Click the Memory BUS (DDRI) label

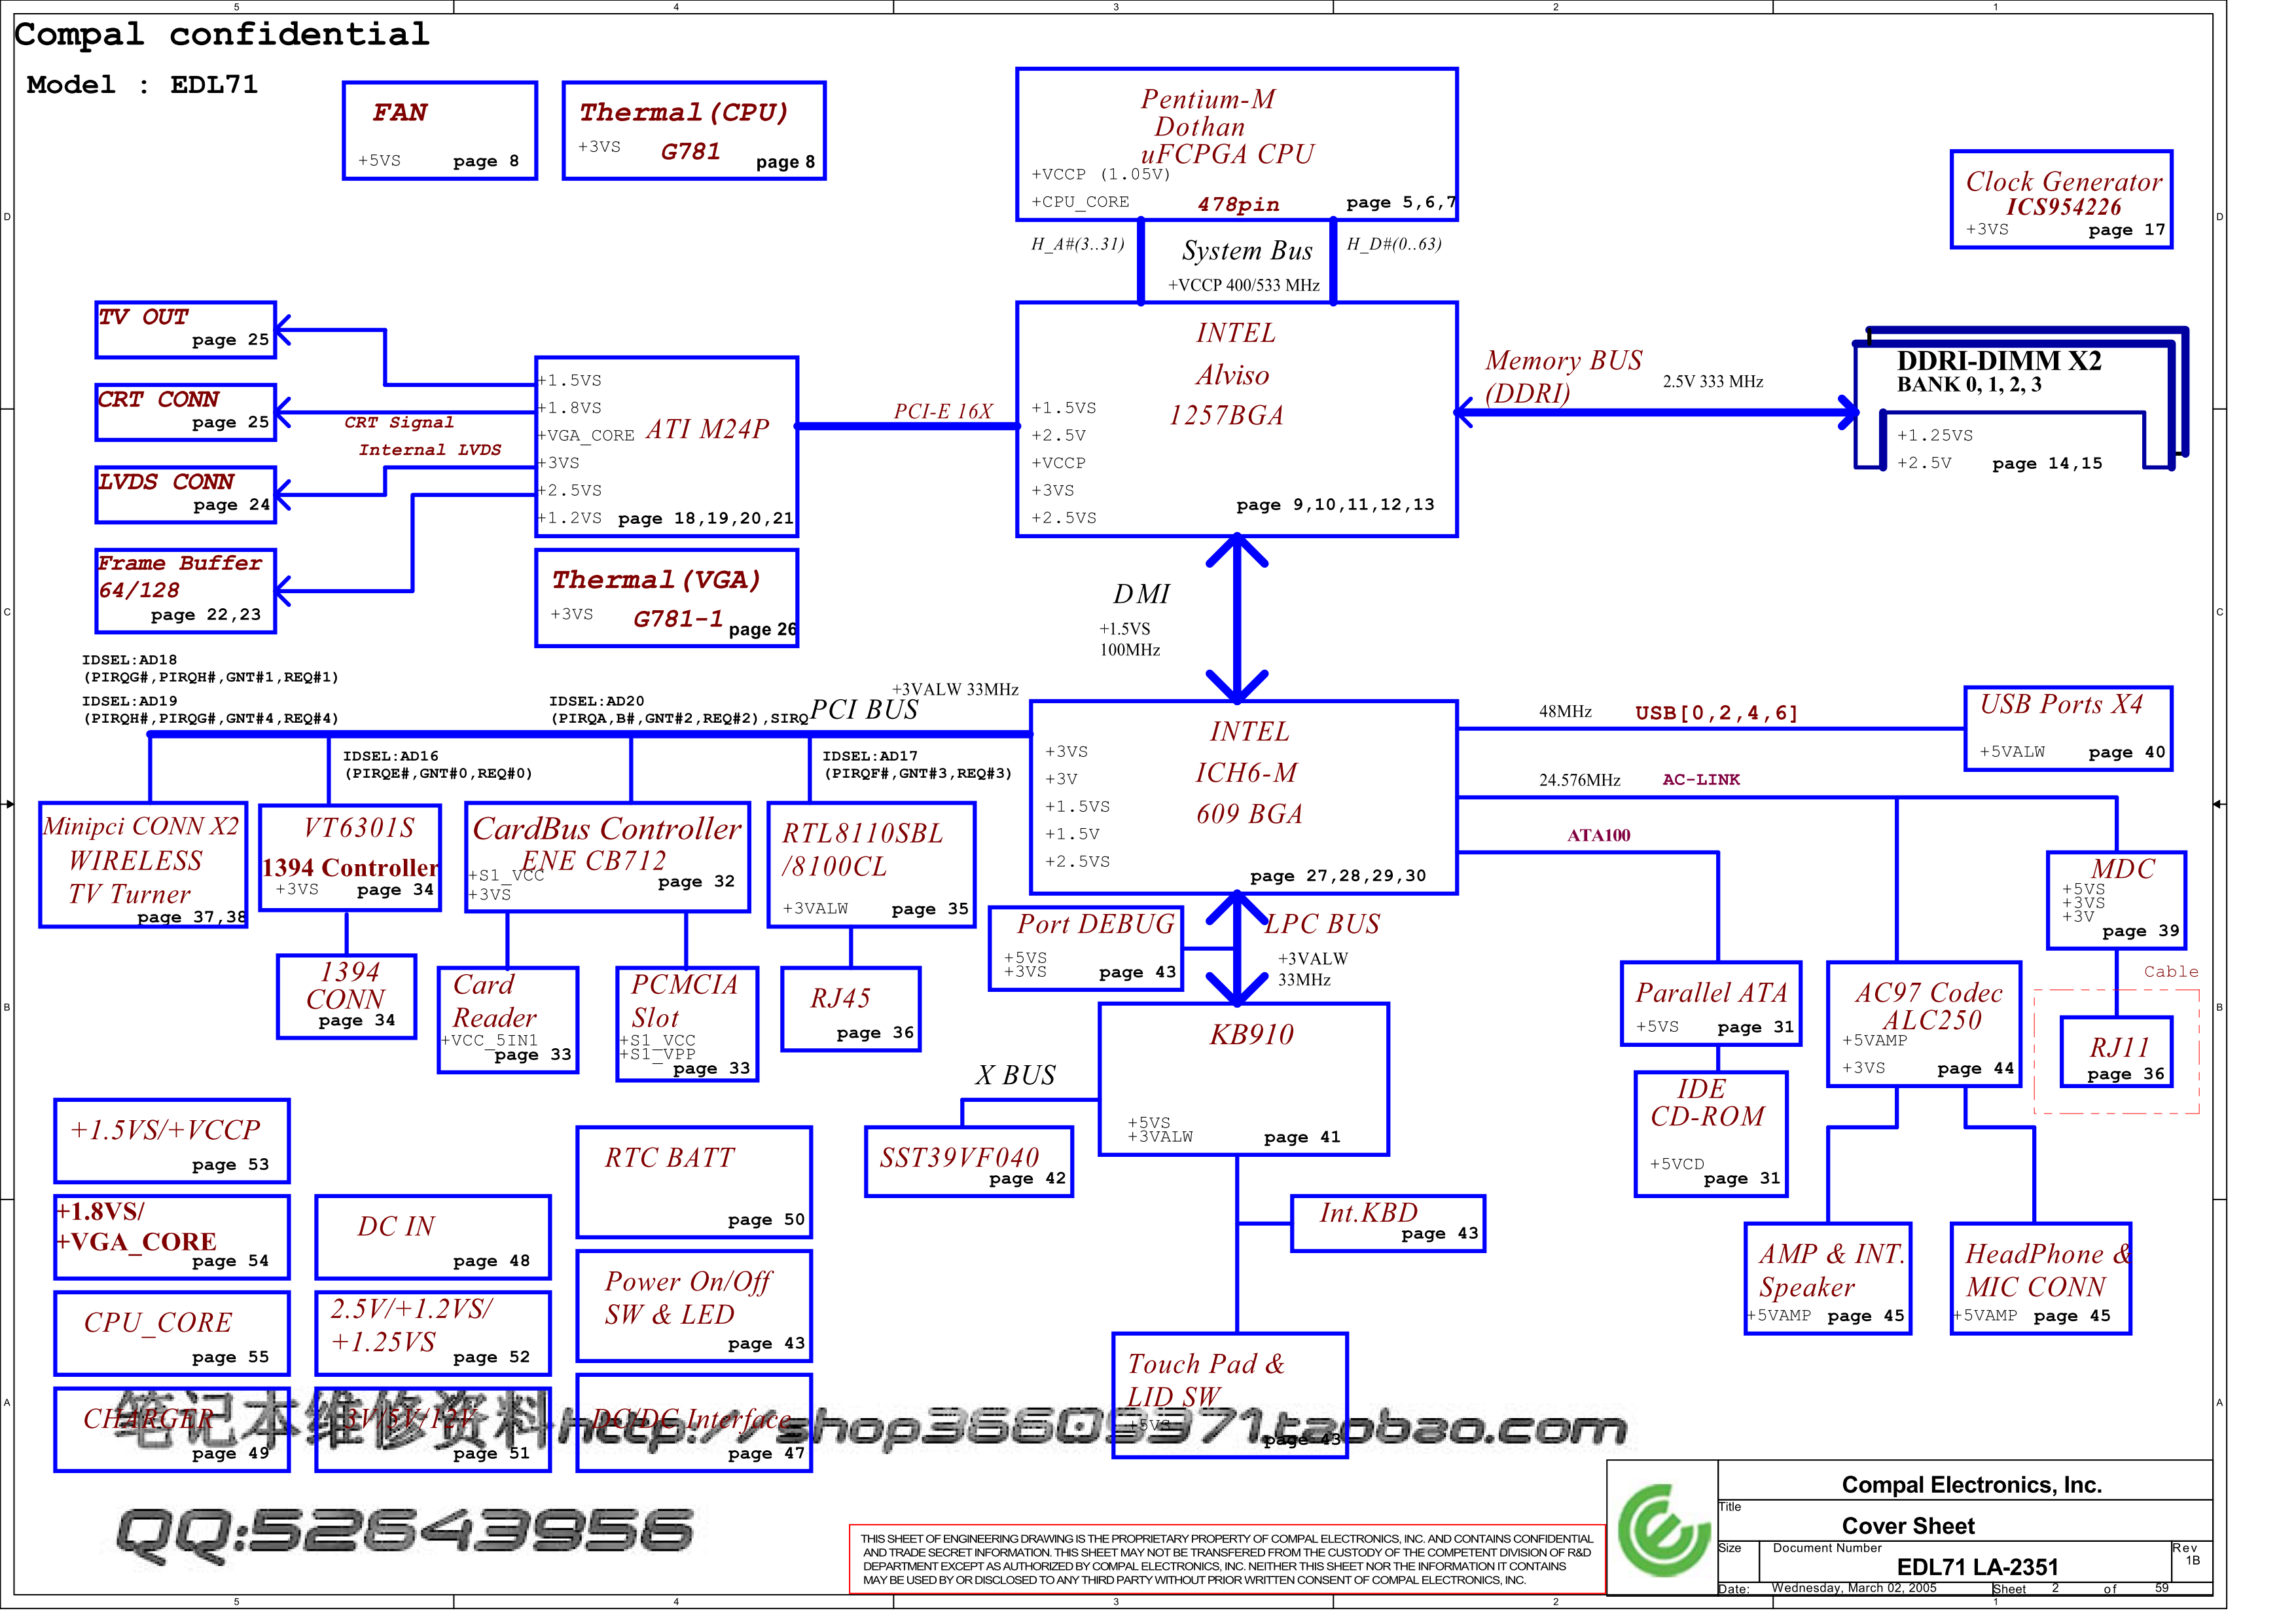pyautogui.click(x=1563, y=376)
